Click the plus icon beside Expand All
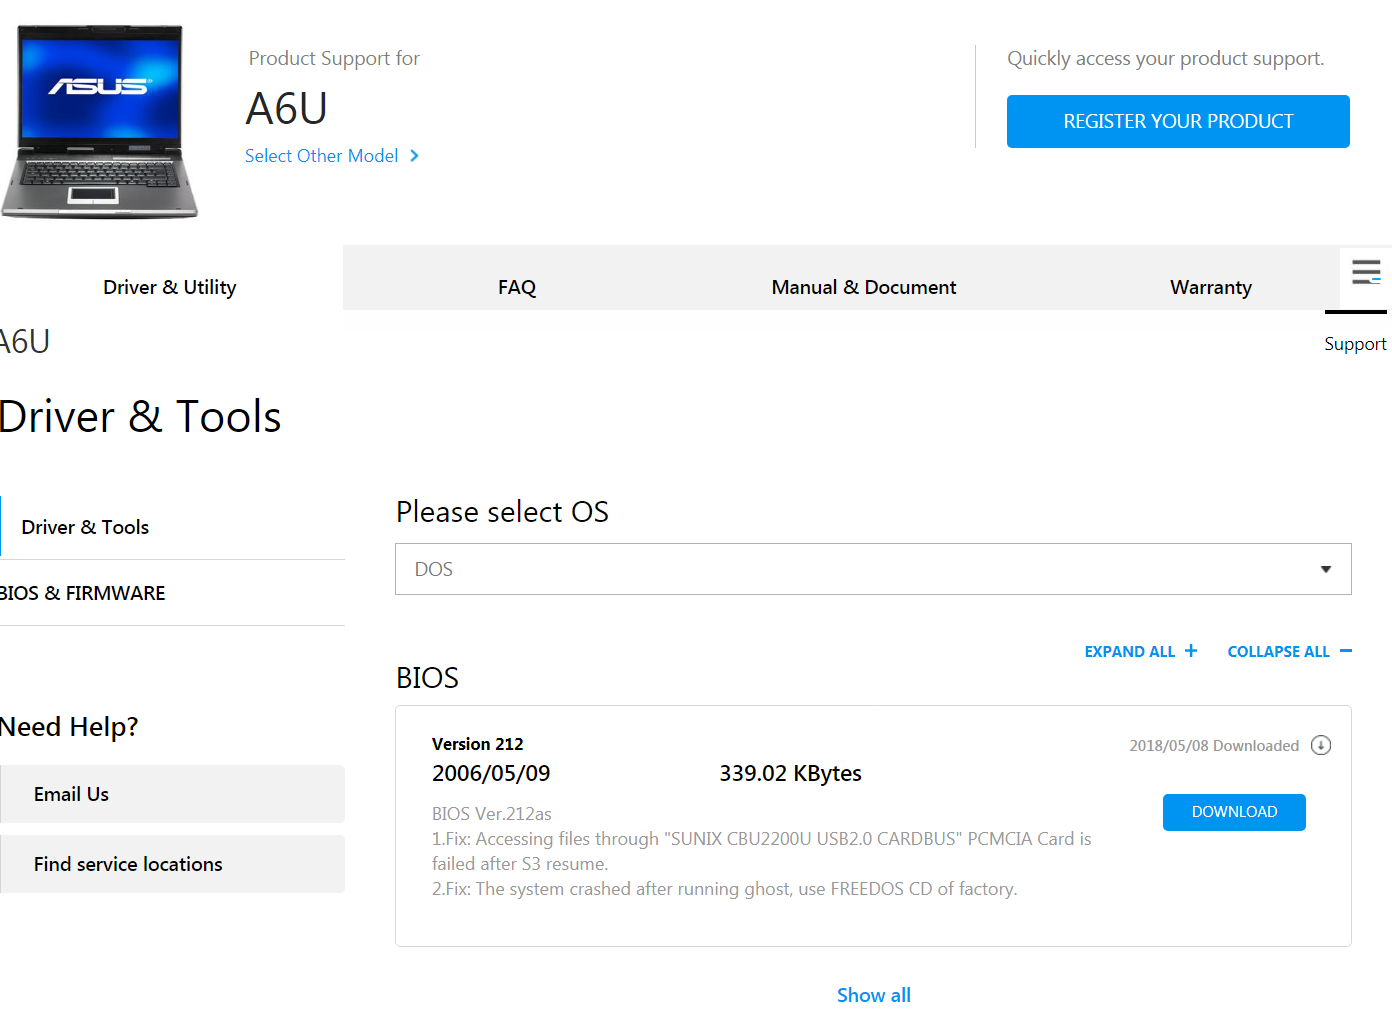 [1191, 651]
